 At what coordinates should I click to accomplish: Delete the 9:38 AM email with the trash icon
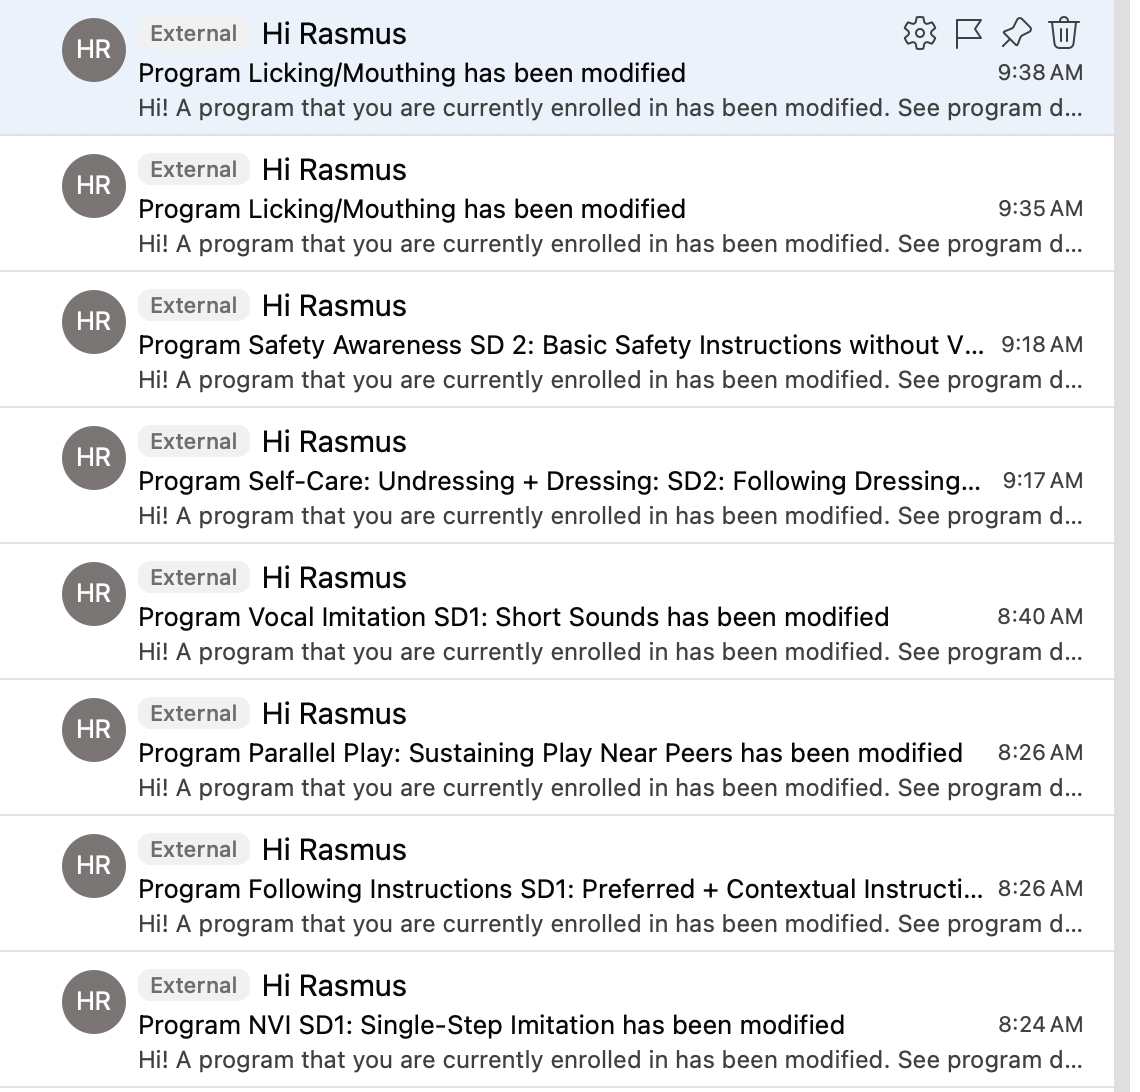[x=1064, y=33]
